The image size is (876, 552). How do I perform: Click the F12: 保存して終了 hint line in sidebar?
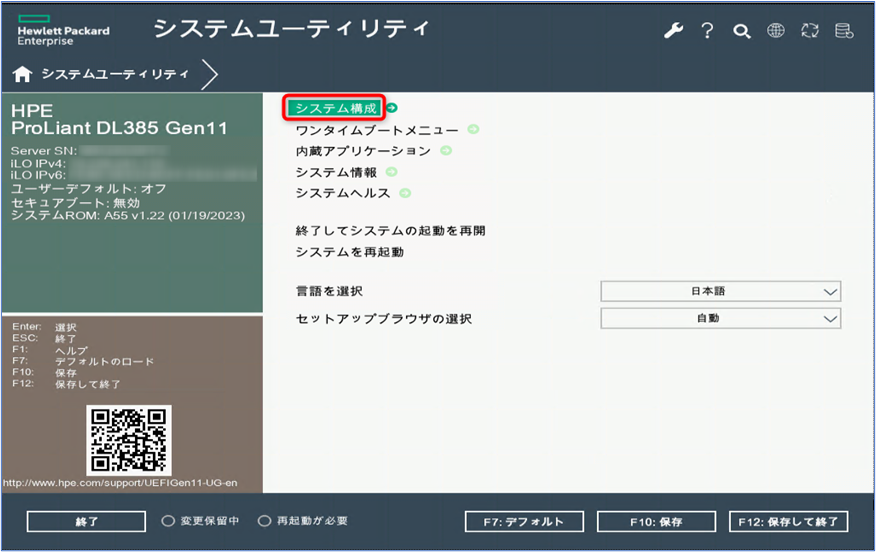66,384
